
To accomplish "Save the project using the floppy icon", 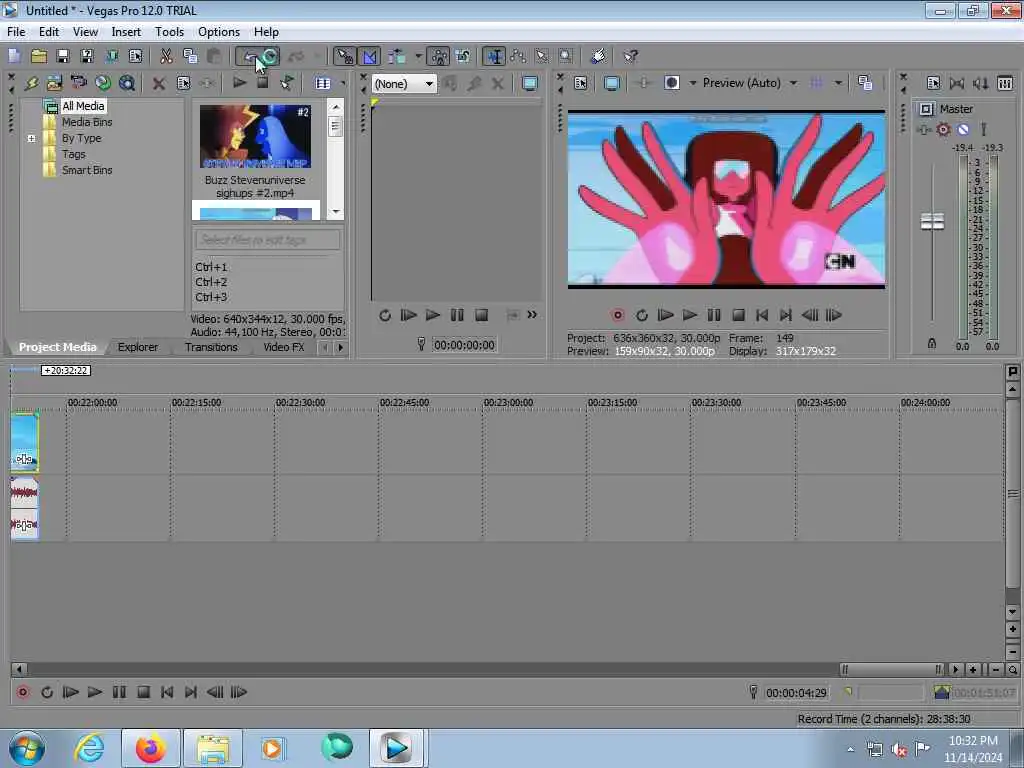I will click(x=63, y=56).
